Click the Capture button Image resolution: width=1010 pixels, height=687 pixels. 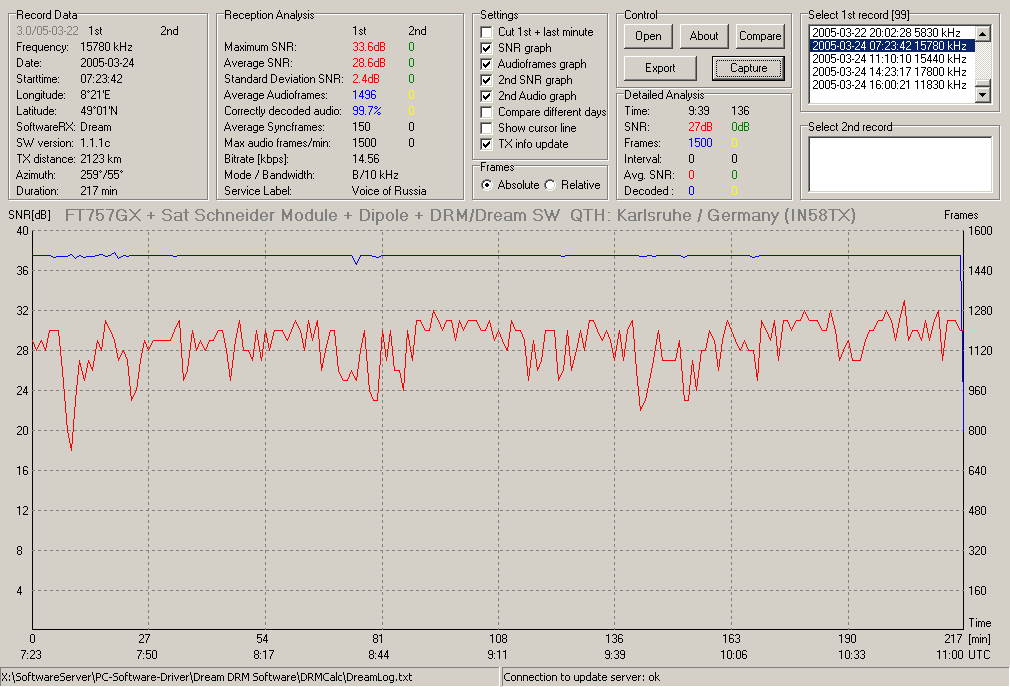click(748, 68)
